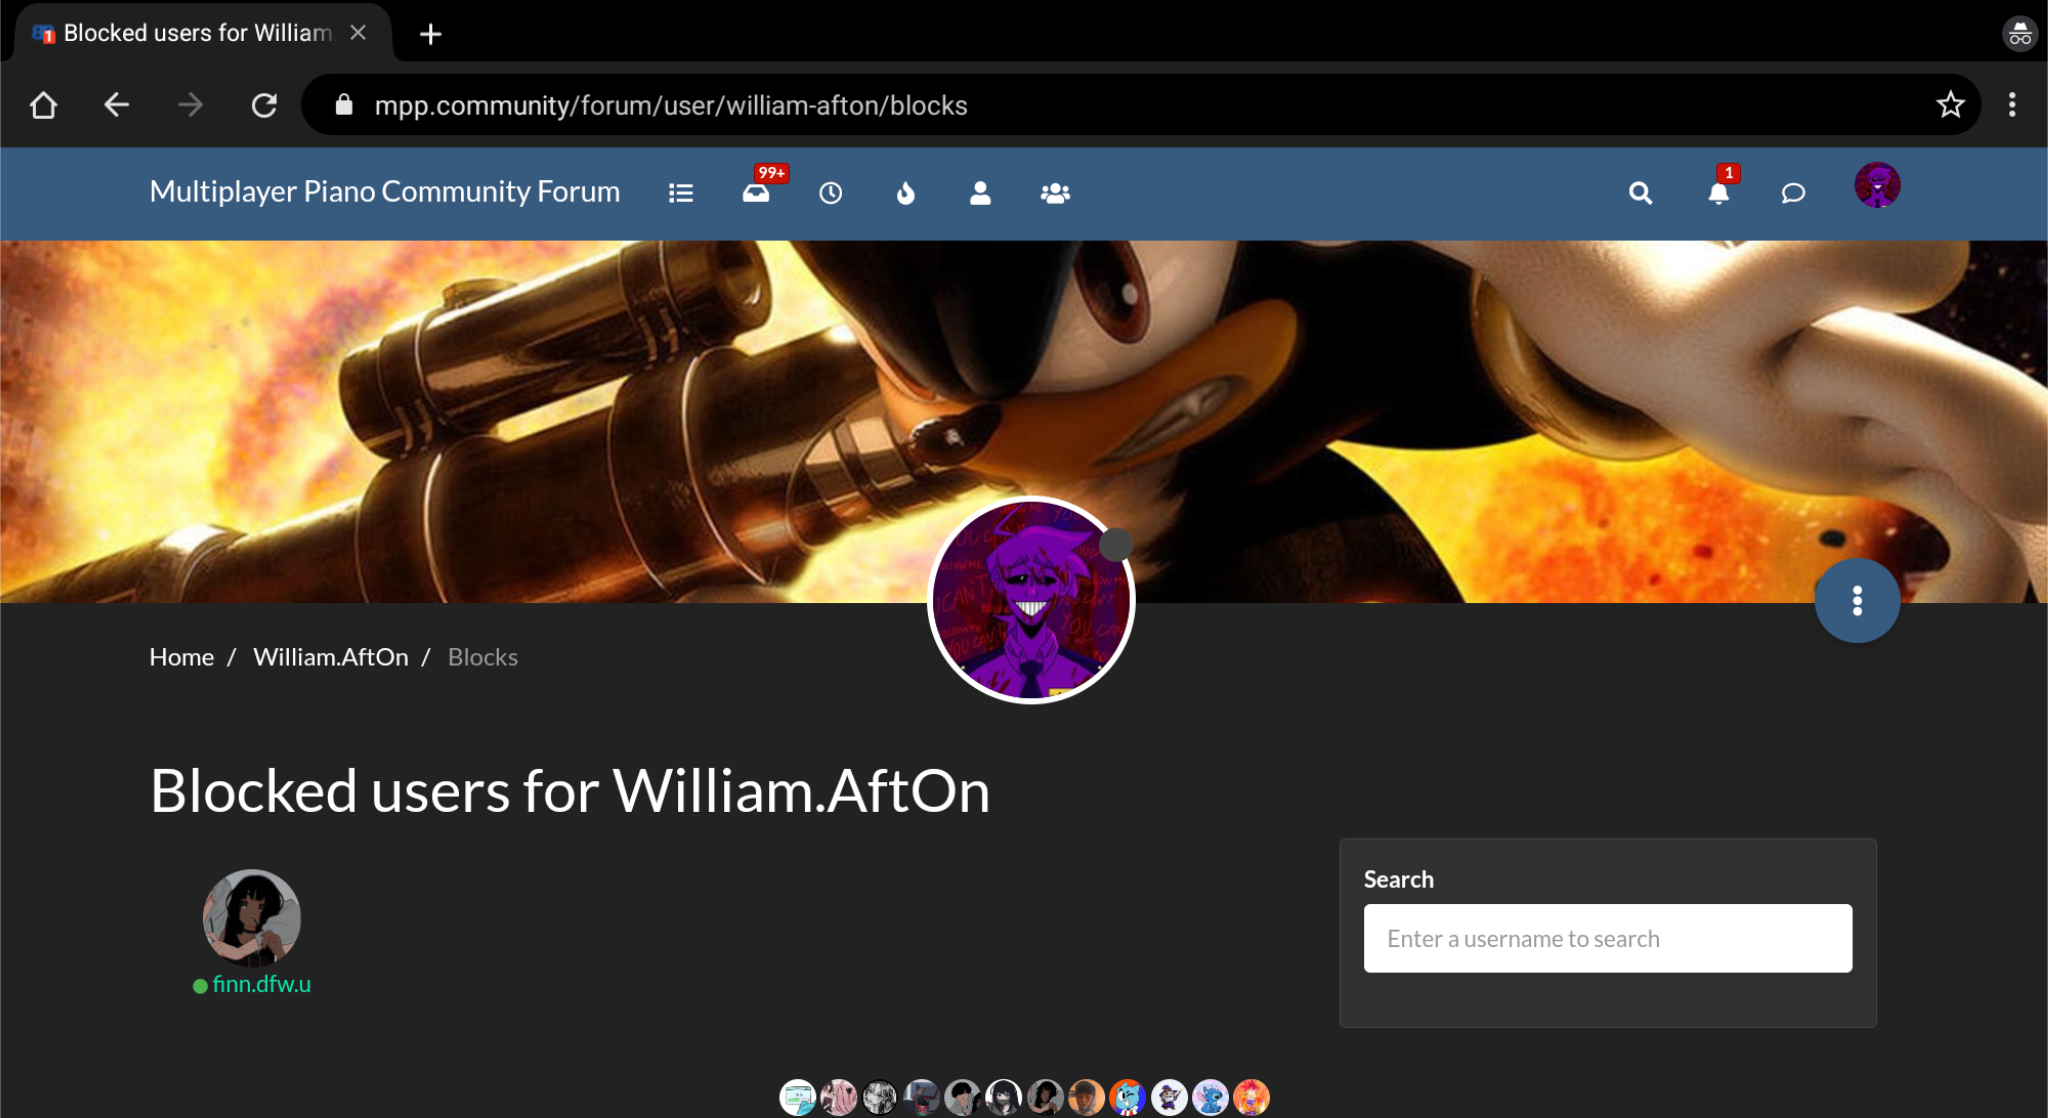Open the Popular topics flame icon
This screenshot has width=2048, height=1118.
906,193
